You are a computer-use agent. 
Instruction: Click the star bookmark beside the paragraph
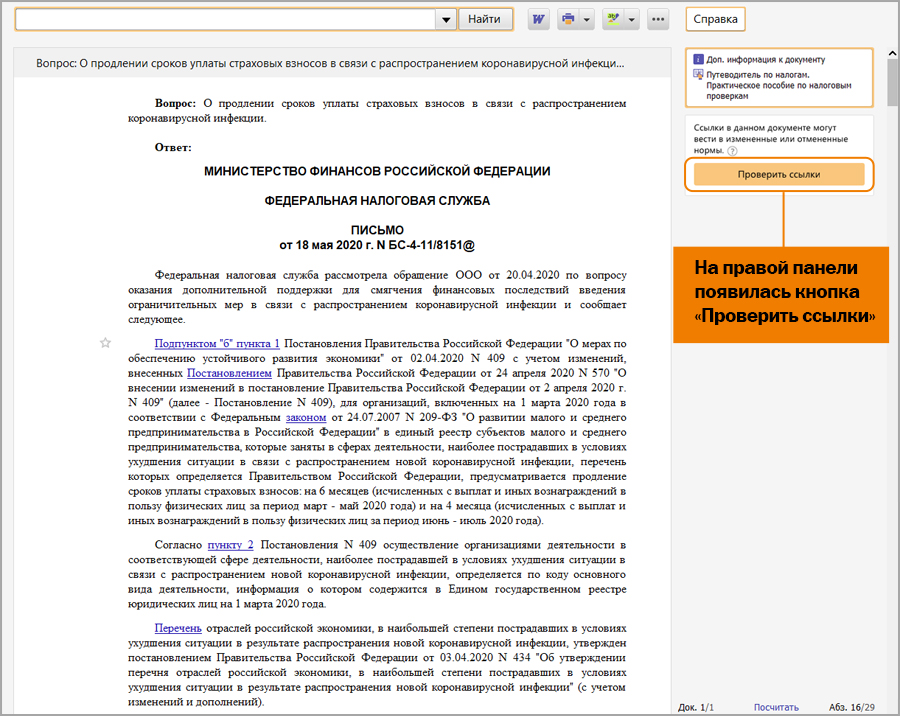105,343
